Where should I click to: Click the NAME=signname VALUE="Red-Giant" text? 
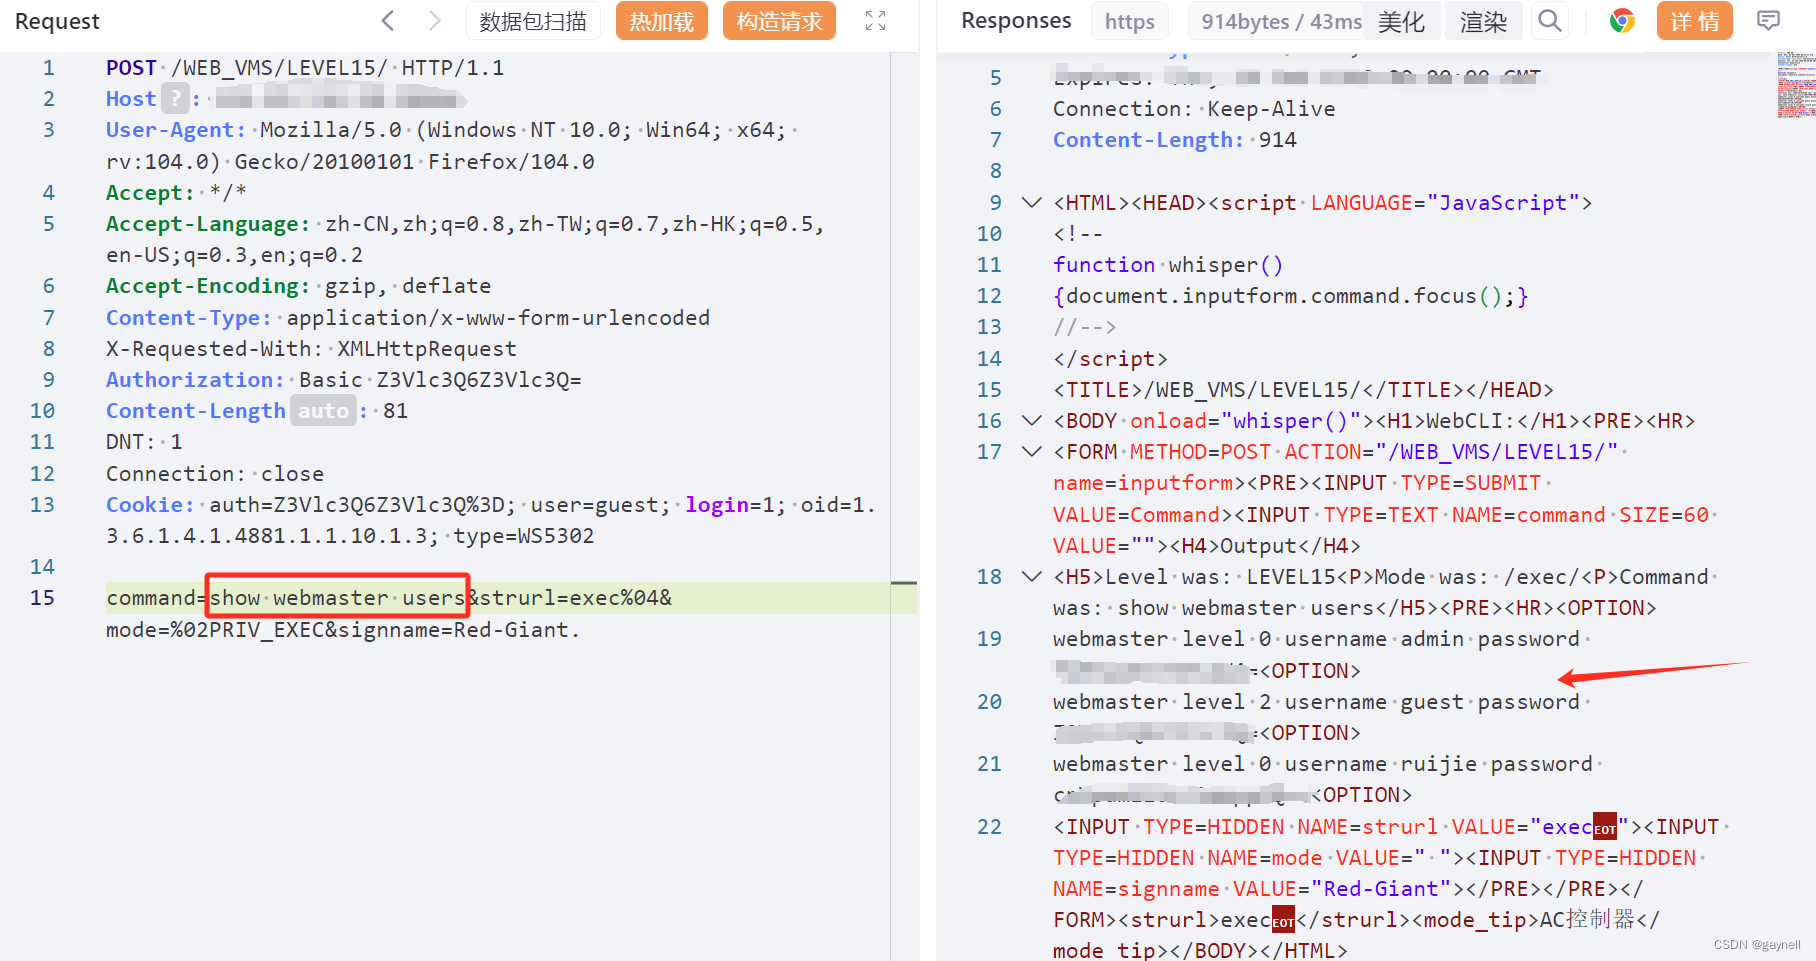[x=1252, y=888]
